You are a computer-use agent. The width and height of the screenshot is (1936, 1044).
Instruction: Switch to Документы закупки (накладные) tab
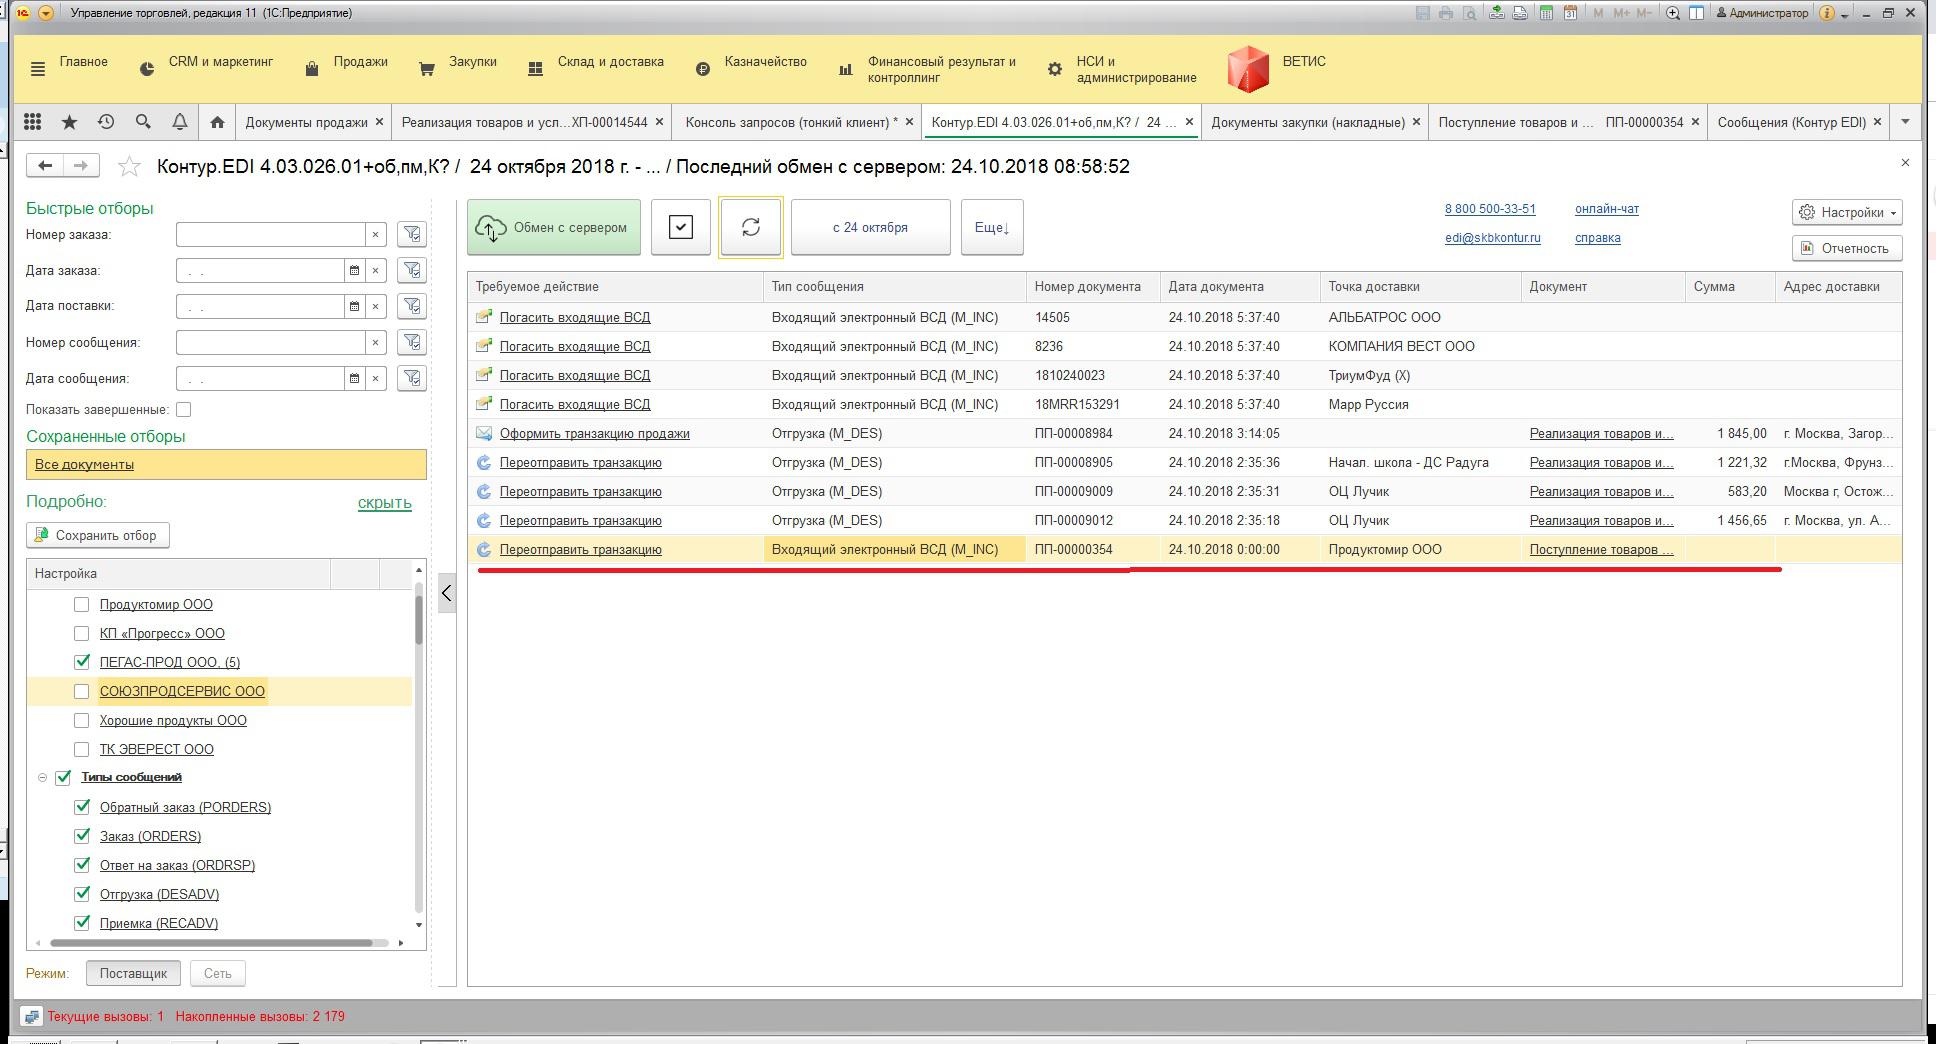click(1307, 122)
